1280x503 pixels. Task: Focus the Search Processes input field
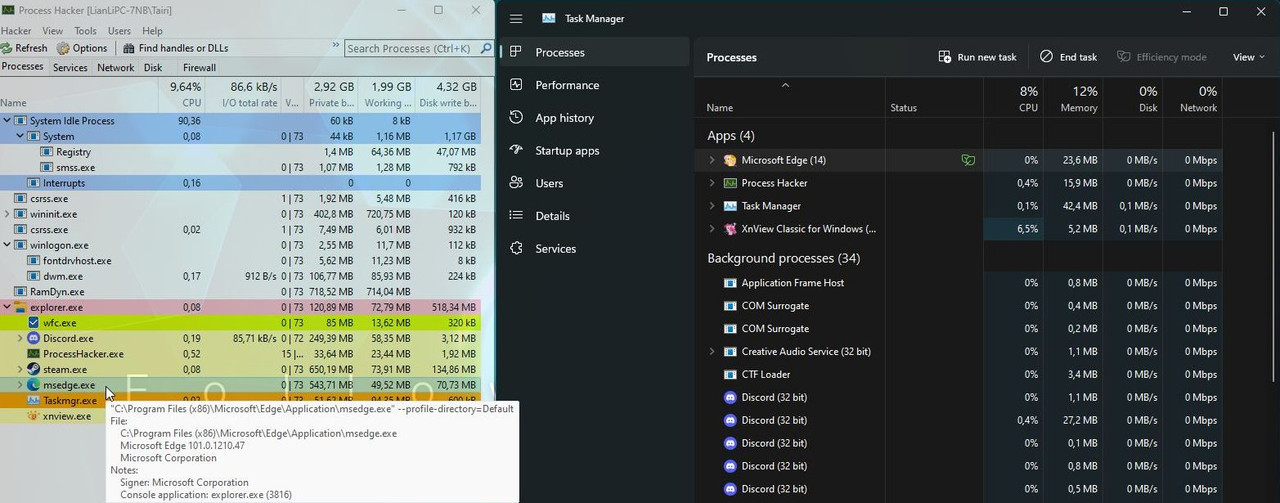411,48
